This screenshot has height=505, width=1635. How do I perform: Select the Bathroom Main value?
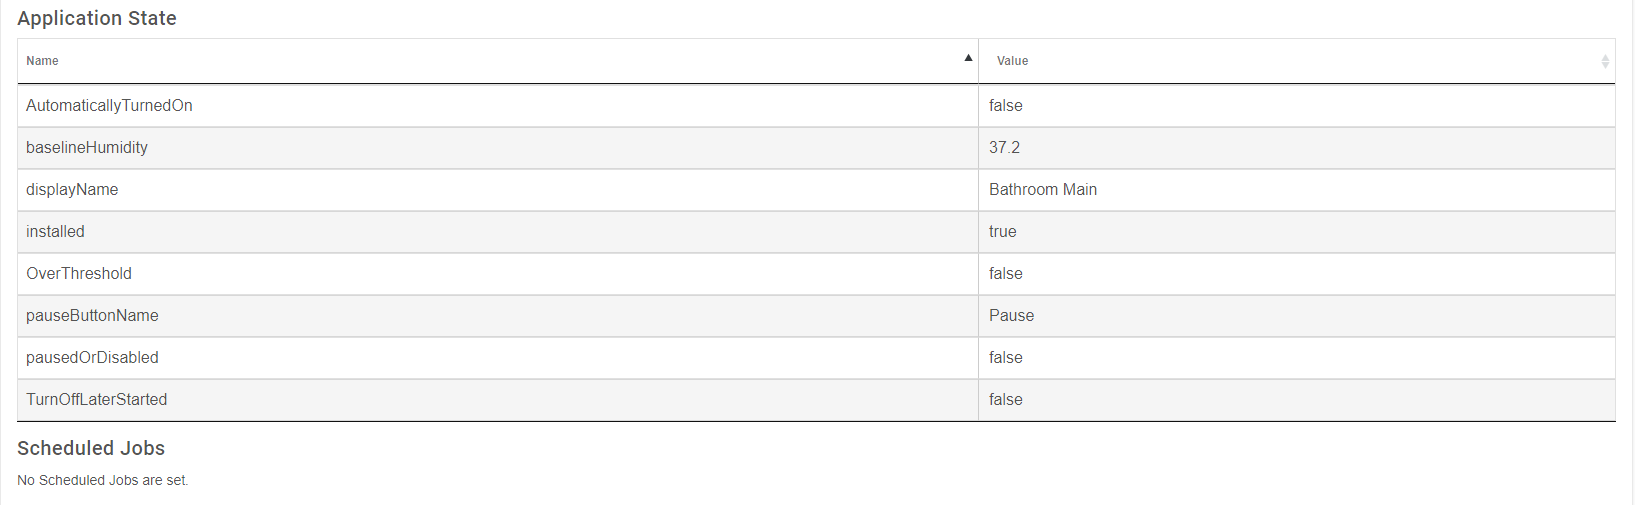pos(1042,190)
